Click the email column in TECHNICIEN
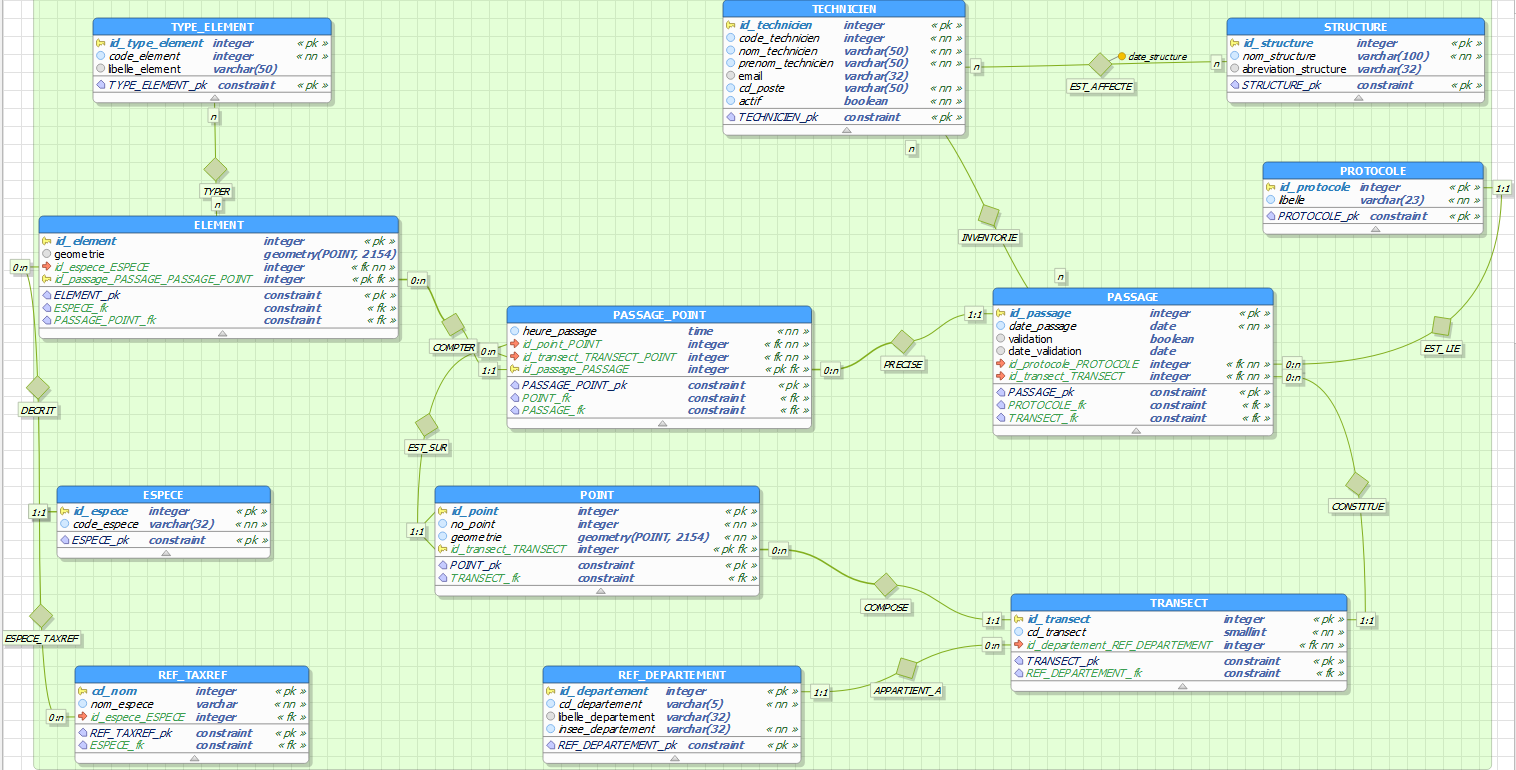 (x=844, y=75)
